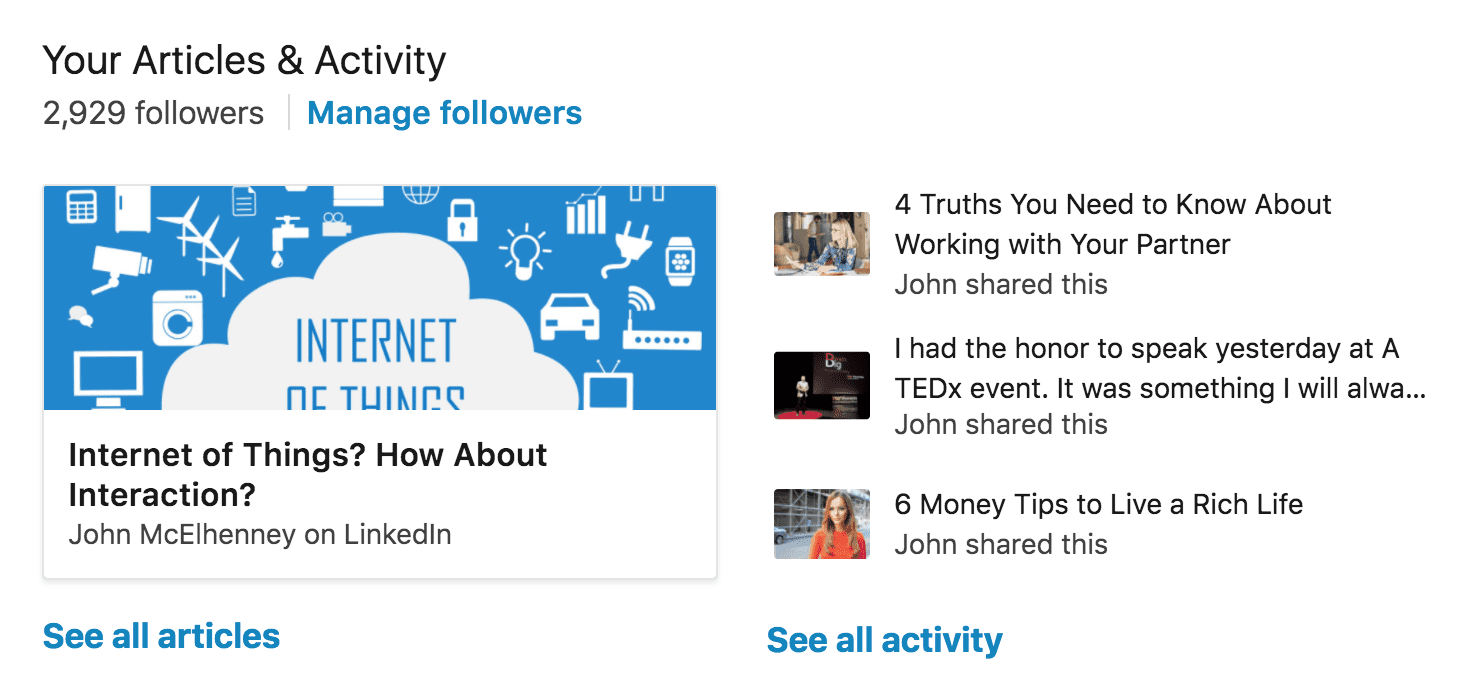1470x692 pixels.
Task: Click See all articles
Action: tap(160, 635)
